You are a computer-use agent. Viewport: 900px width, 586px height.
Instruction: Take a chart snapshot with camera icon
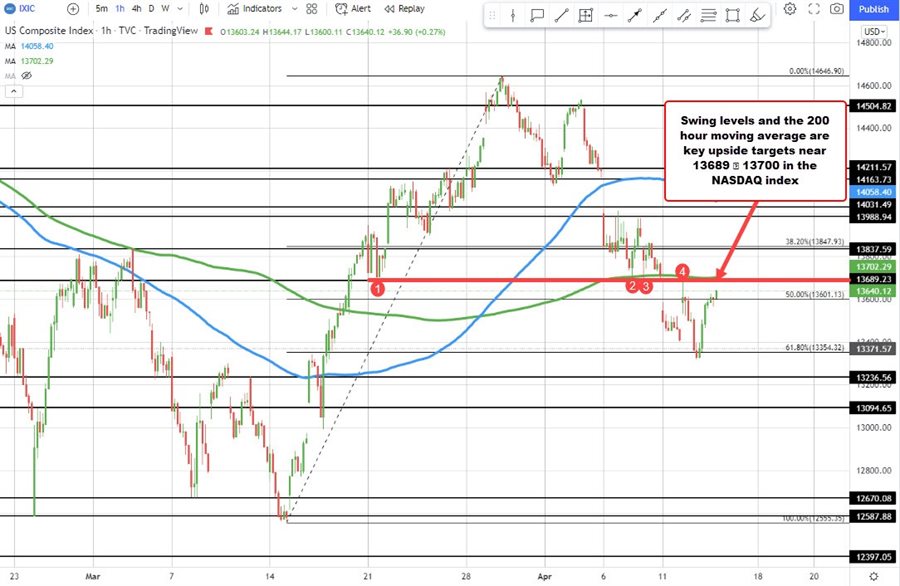pyautogui.click(x=837, y=9)
